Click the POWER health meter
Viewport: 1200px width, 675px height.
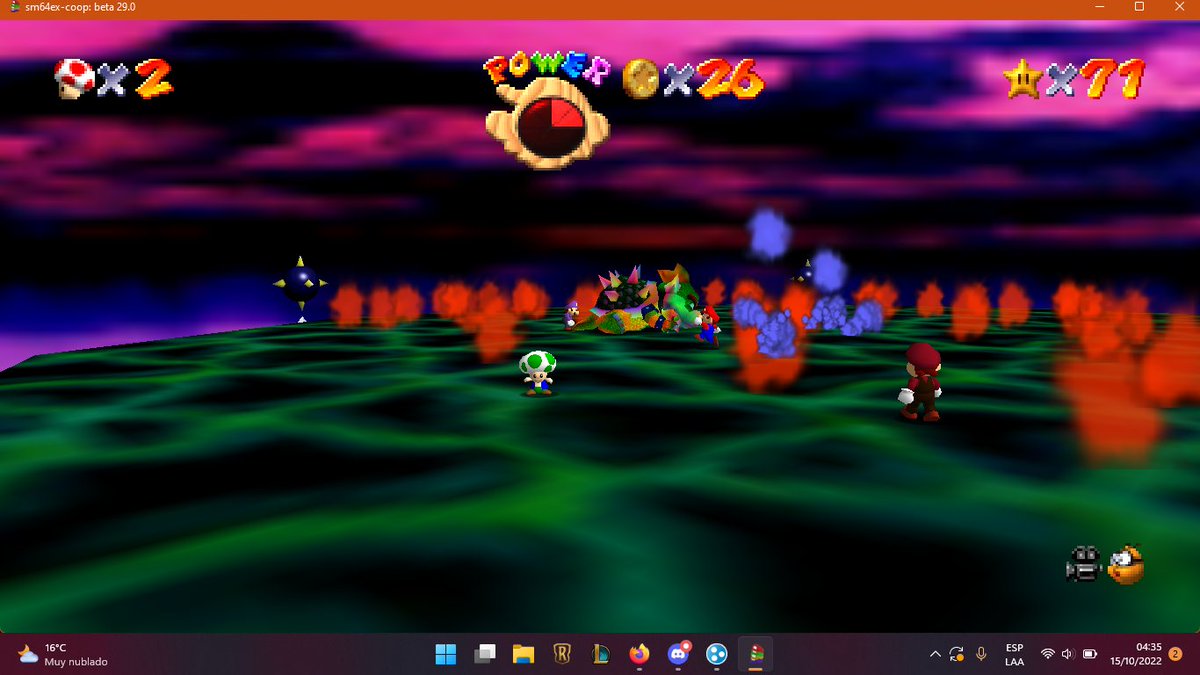547,110
